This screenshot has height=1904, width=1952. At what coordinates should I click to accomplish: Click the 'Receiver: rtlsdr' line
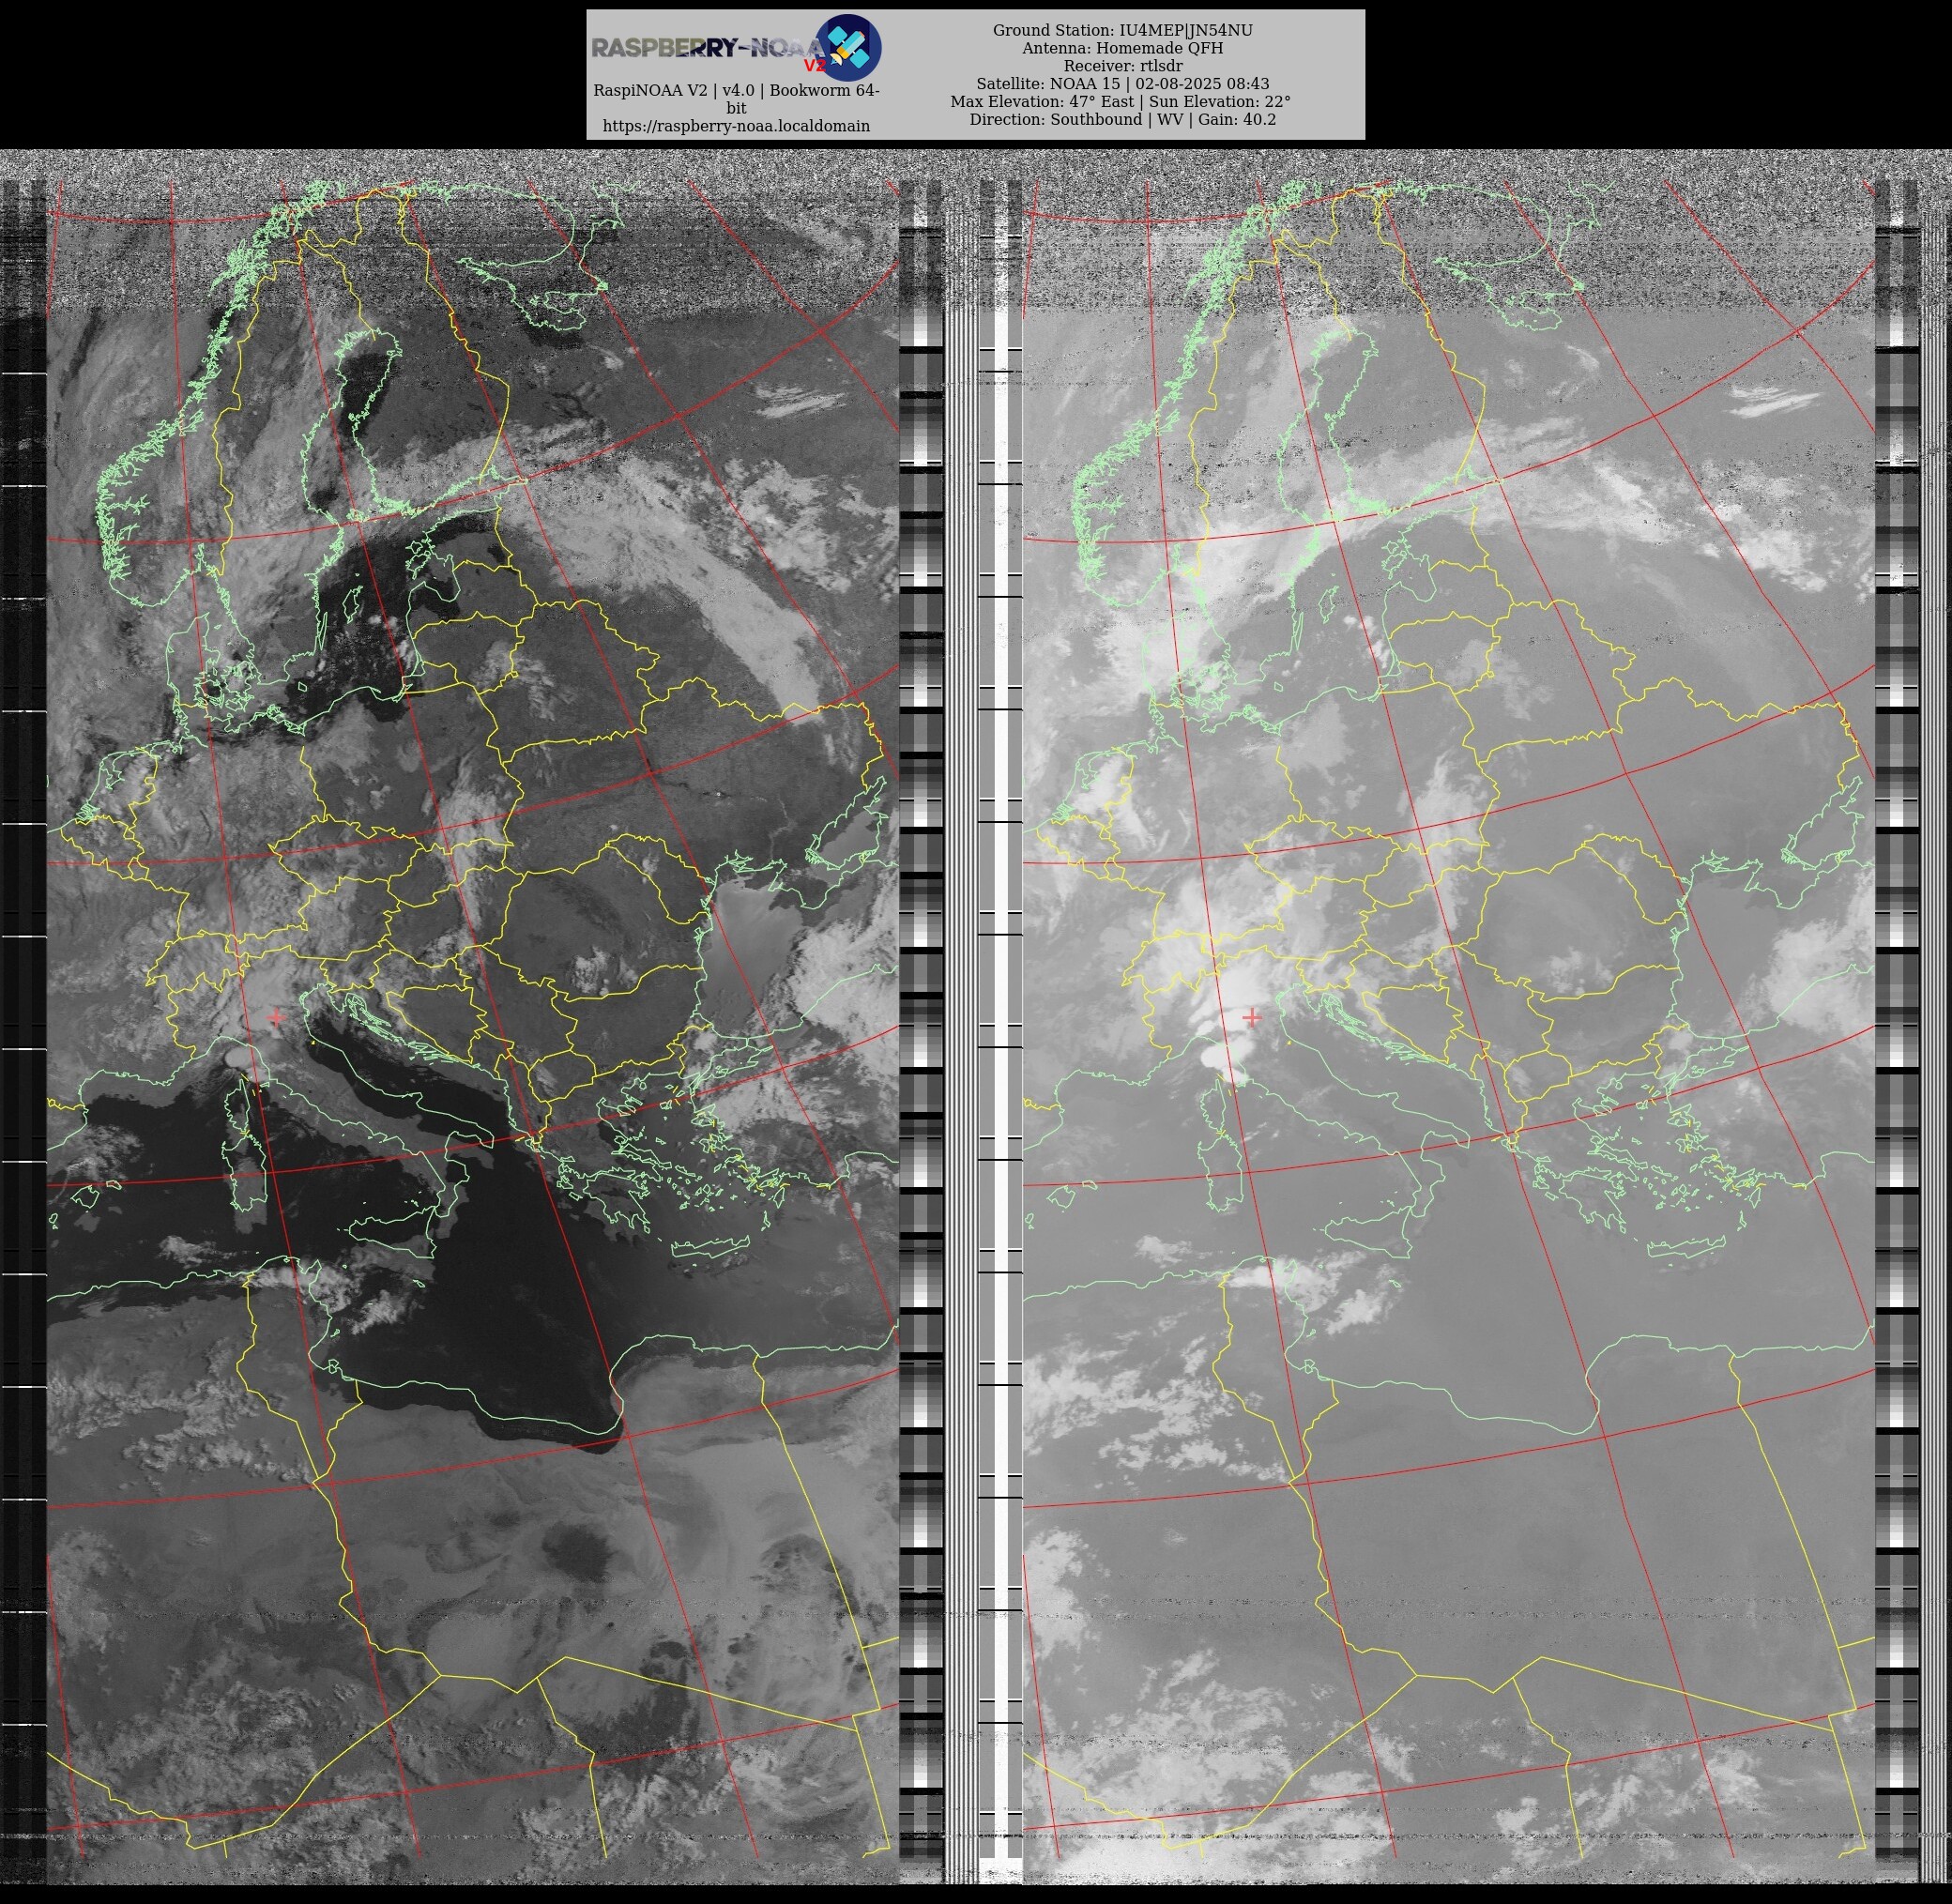coord(1122,66)
